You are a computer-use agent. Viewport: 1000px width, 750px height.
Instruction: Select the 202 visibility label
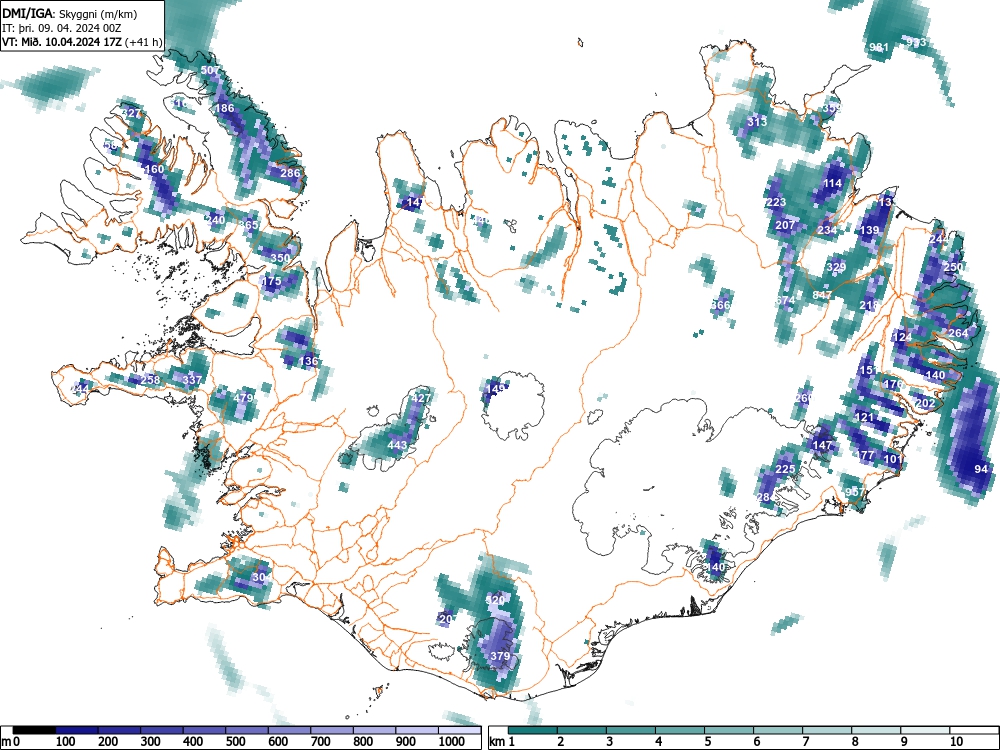coord(925,404)
